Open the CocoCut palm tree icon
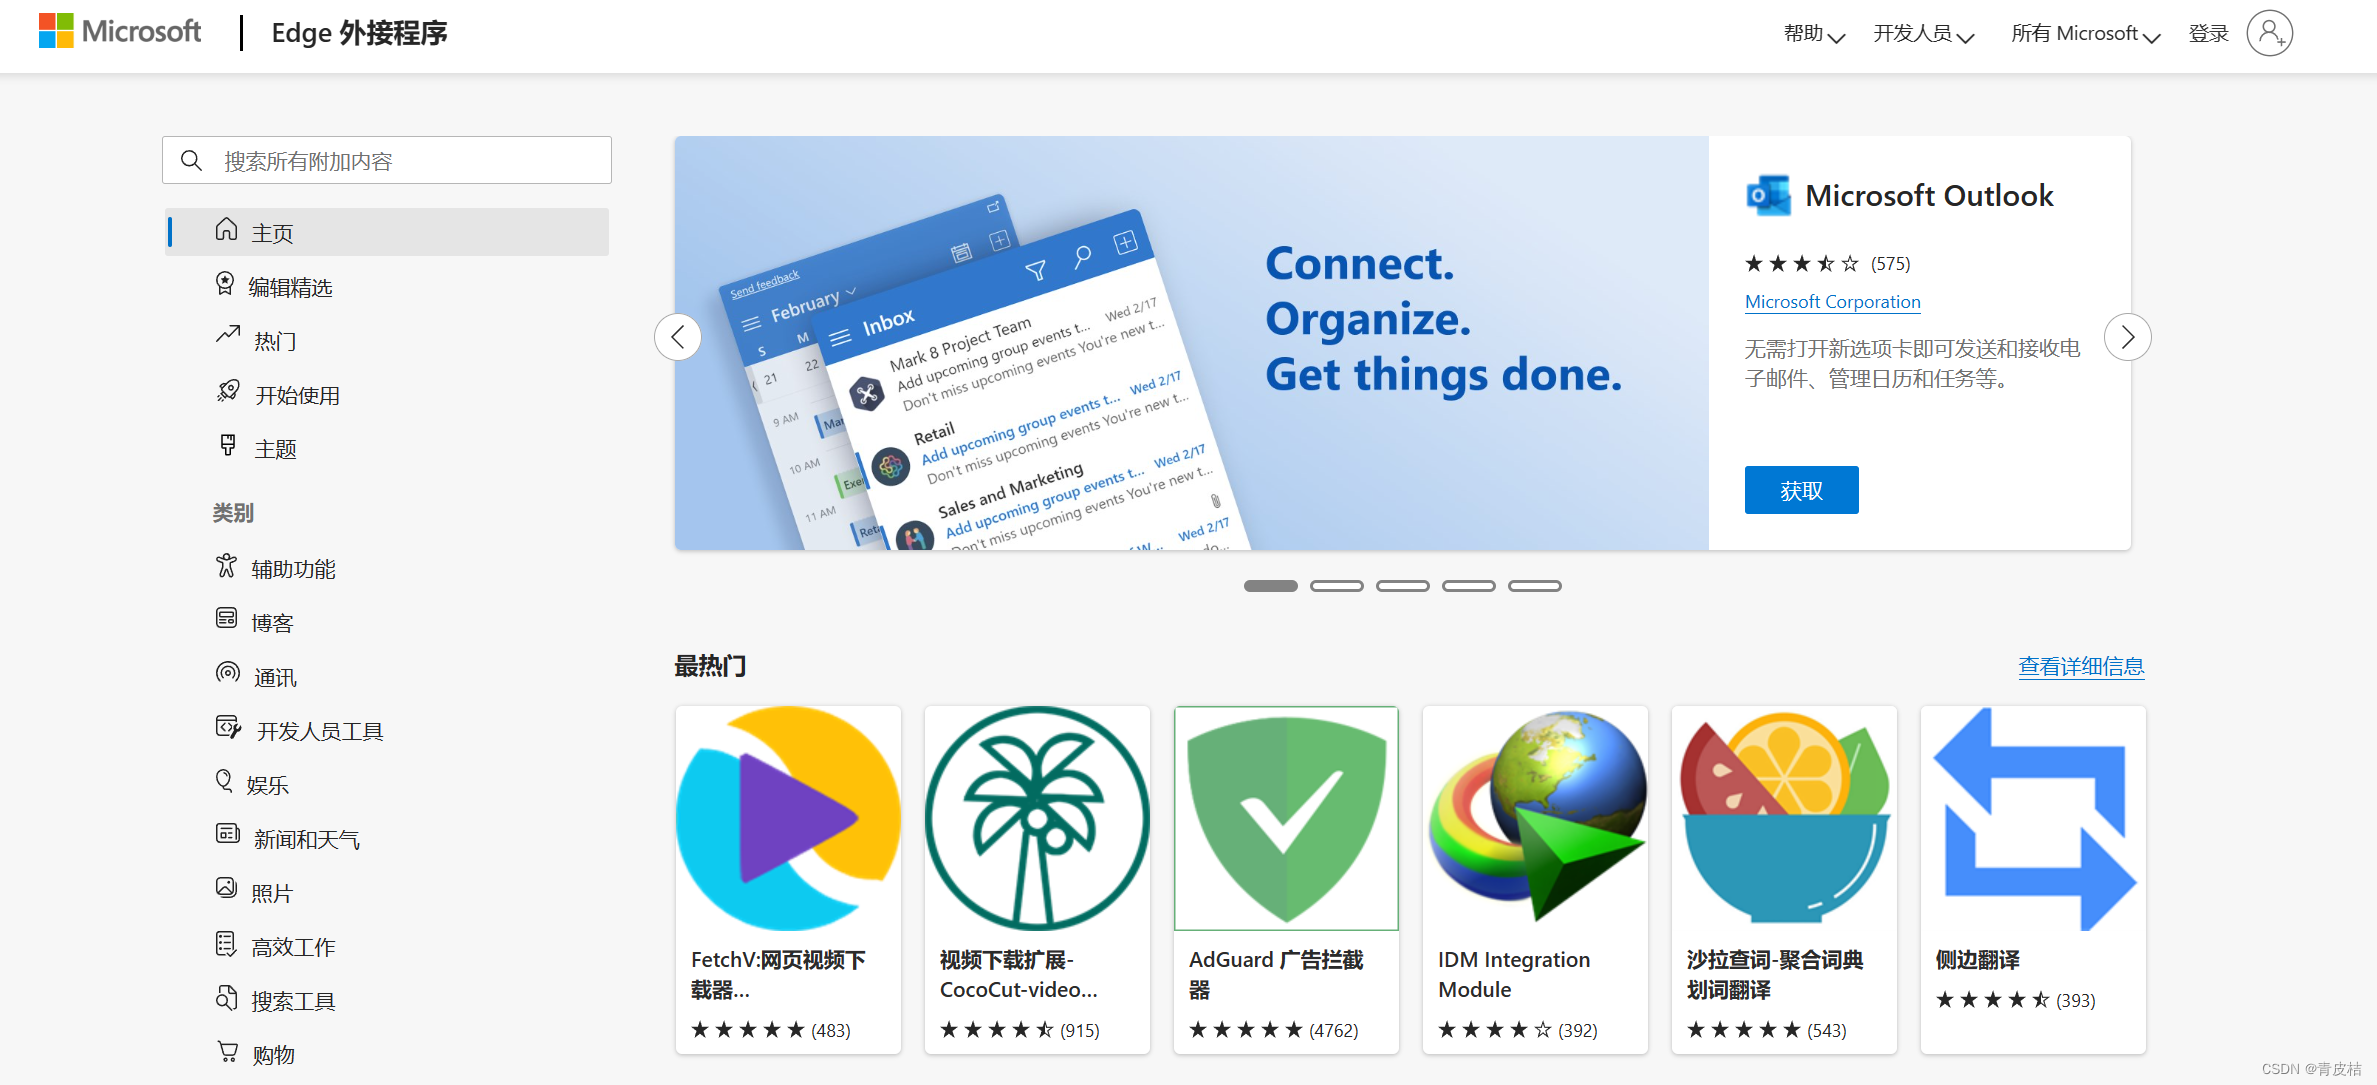This screenshot has height=1085, width=2377. tap(1037, 819)
